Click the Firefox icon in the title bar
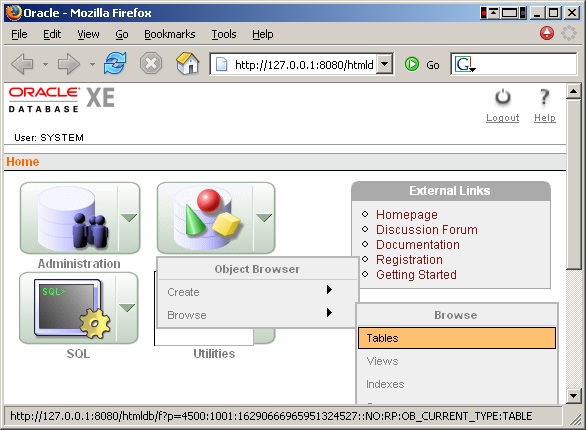The image size is (586, 430). (x=13, y=12)
